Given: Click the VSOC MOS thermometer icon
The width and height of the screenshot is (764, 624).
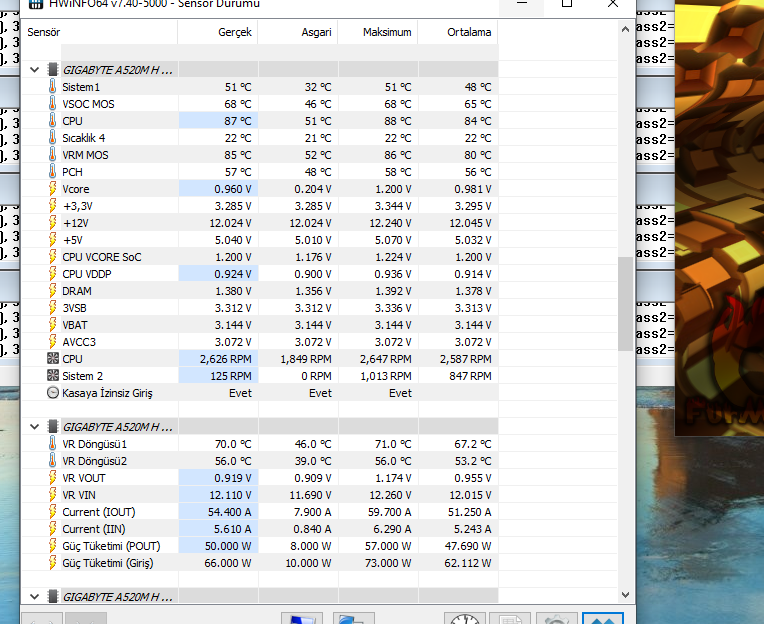Looking at the screenshot, I should [53, 104].
